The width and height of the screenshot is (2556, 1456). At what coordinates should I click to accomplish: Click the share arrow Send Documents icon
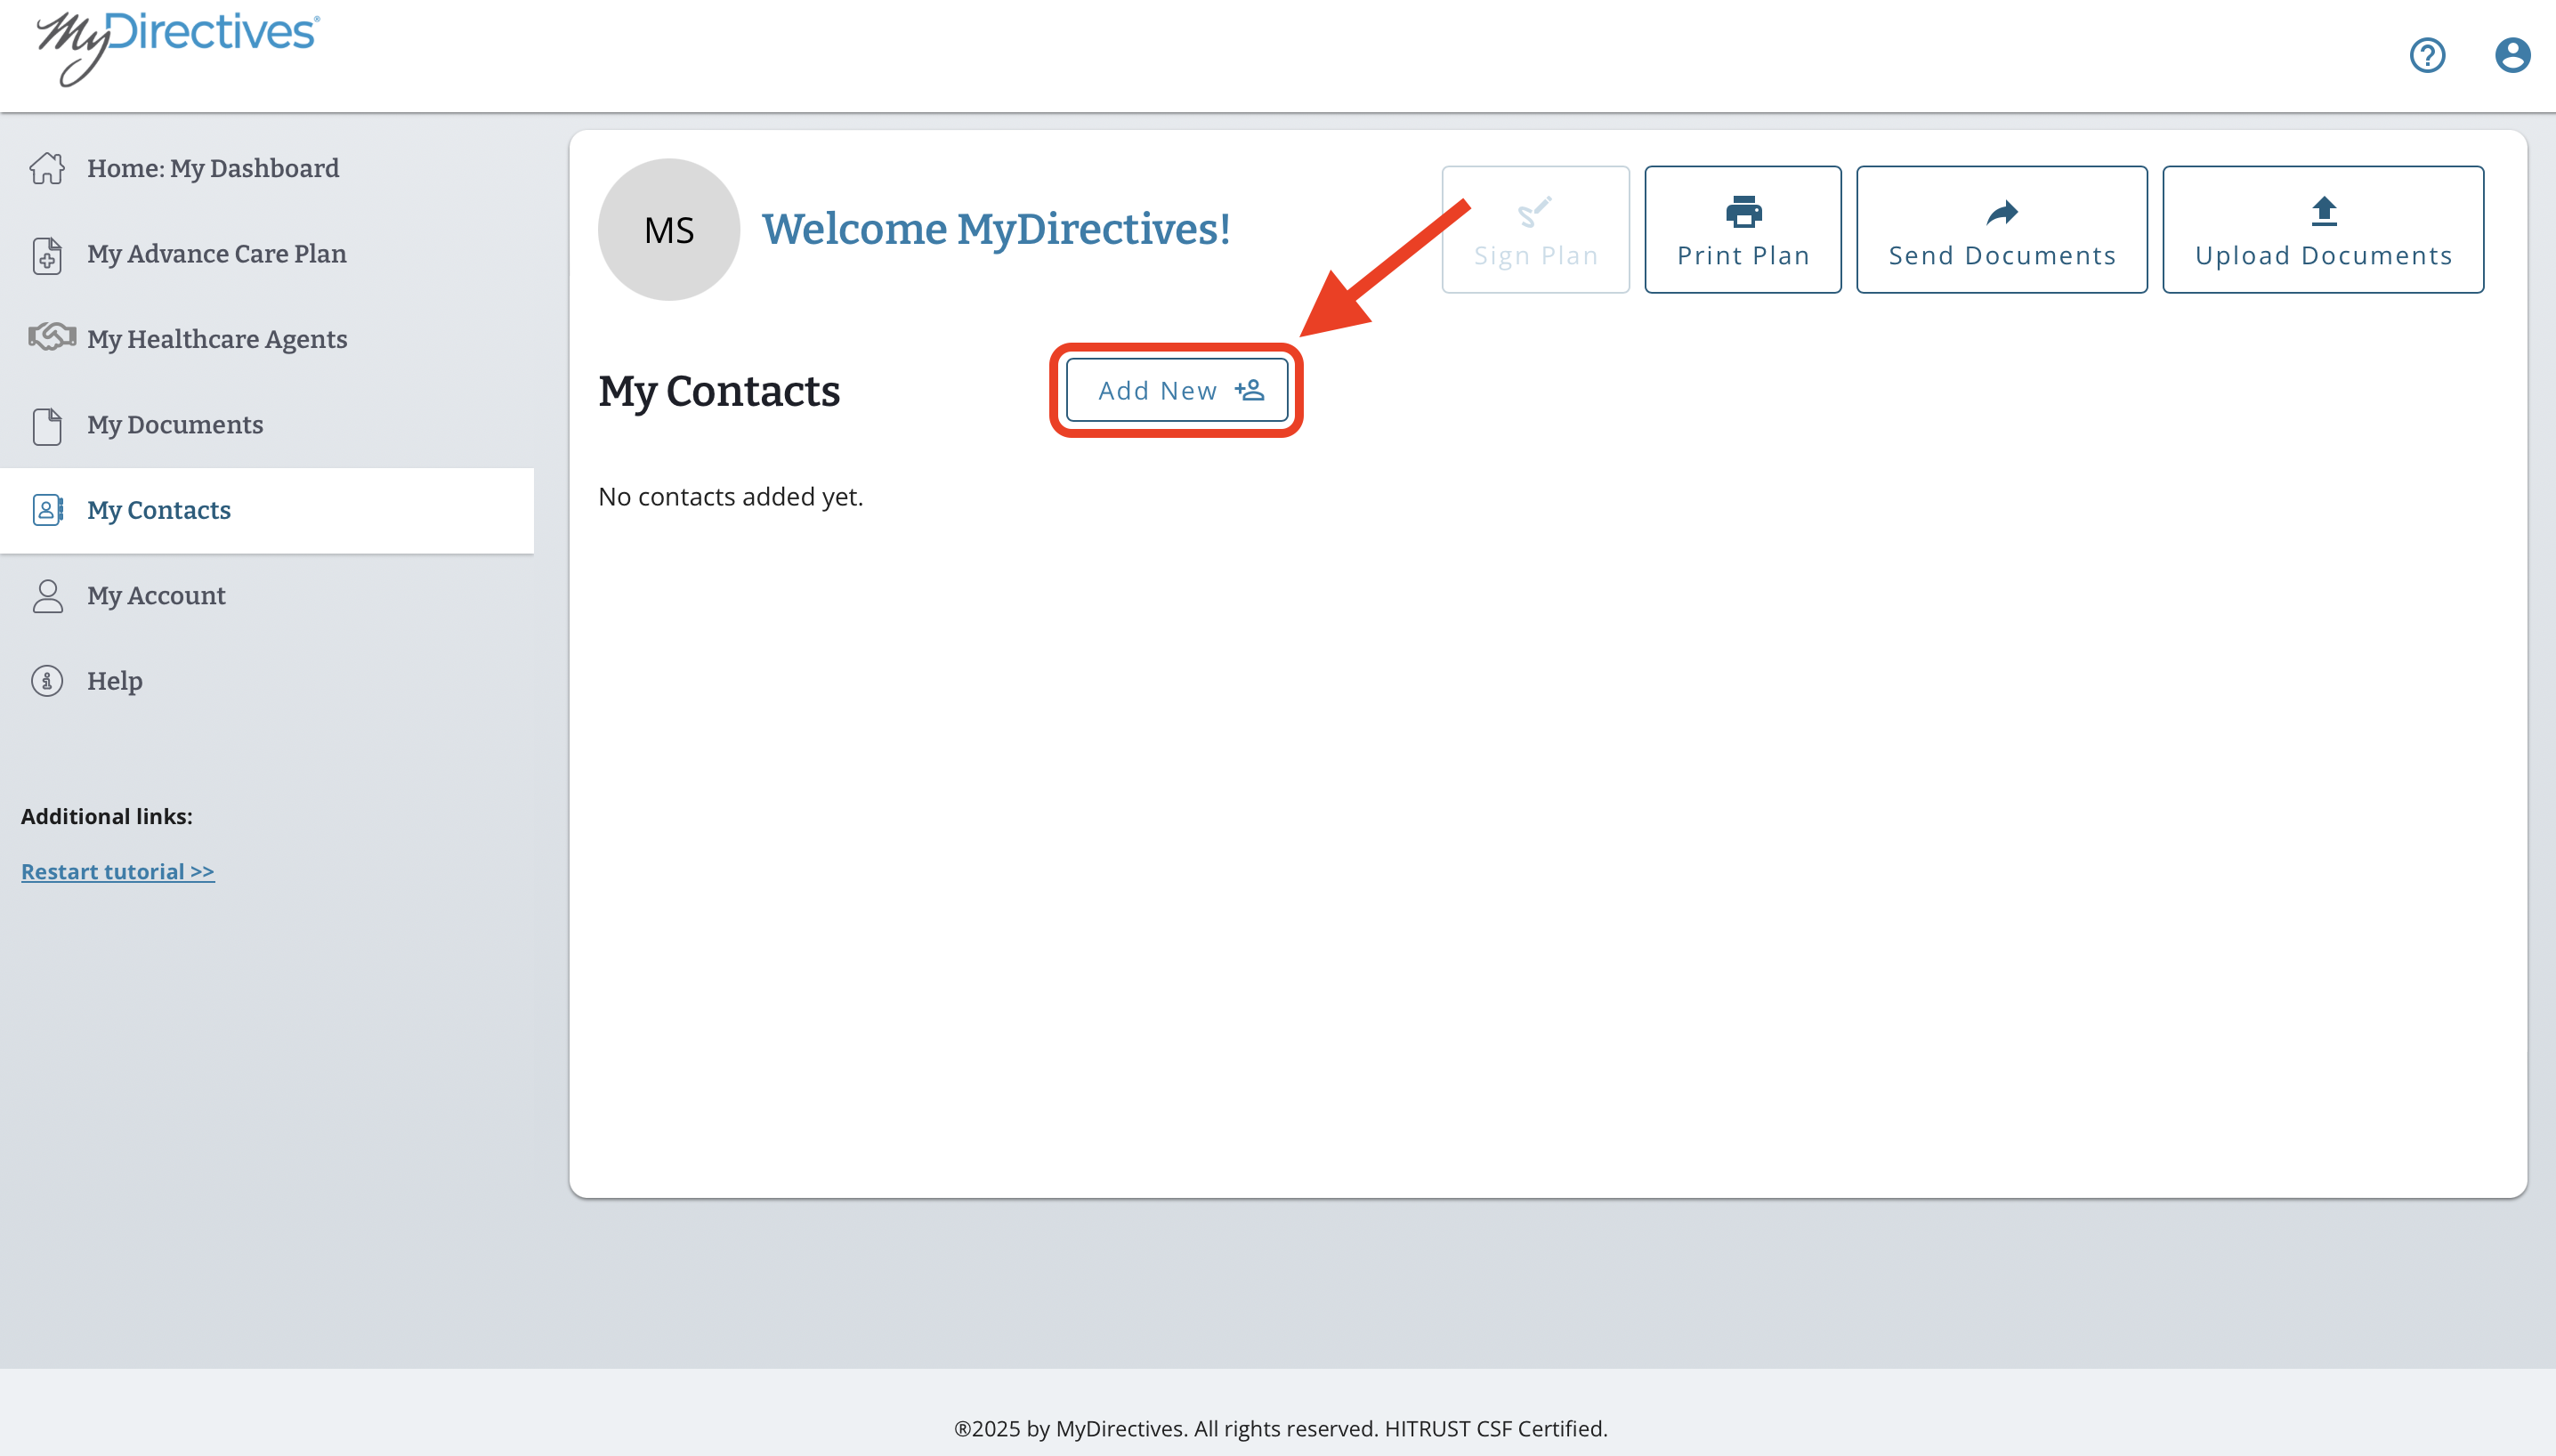[x=2002, y=212]
